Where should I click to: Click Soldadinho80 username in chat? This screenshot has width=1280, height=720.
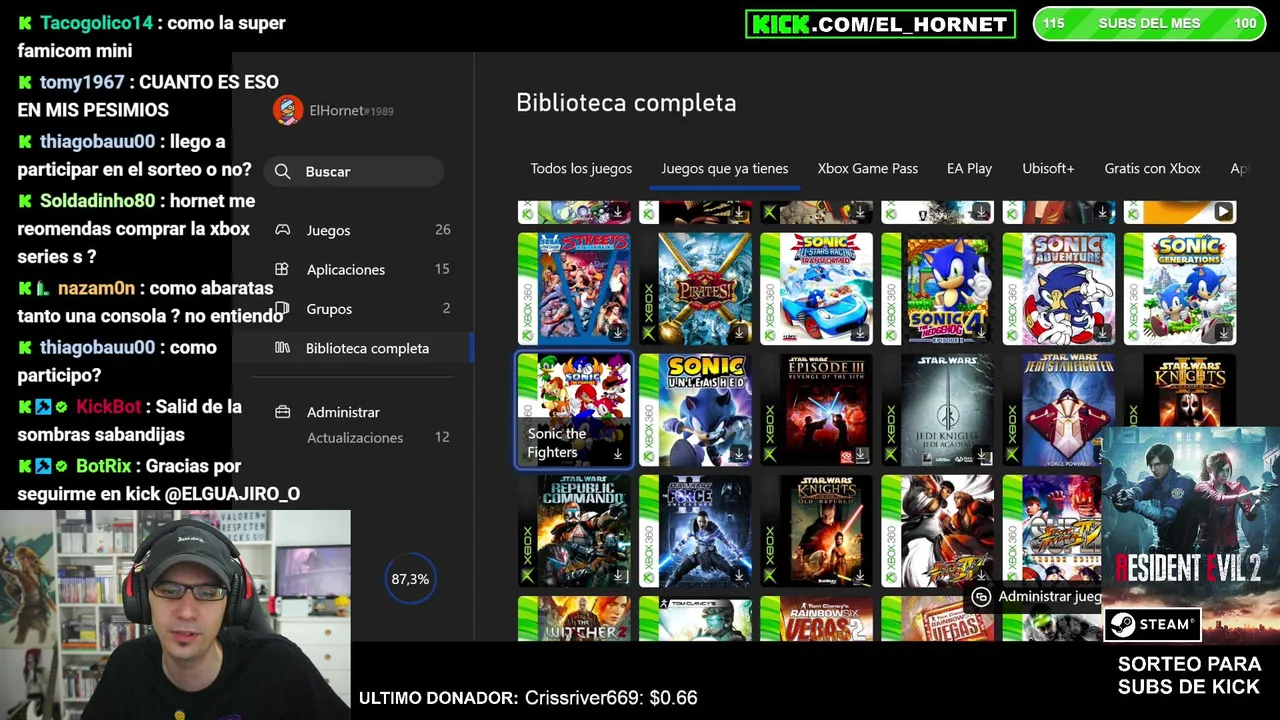pyautogui.click(x=97, y=201)
